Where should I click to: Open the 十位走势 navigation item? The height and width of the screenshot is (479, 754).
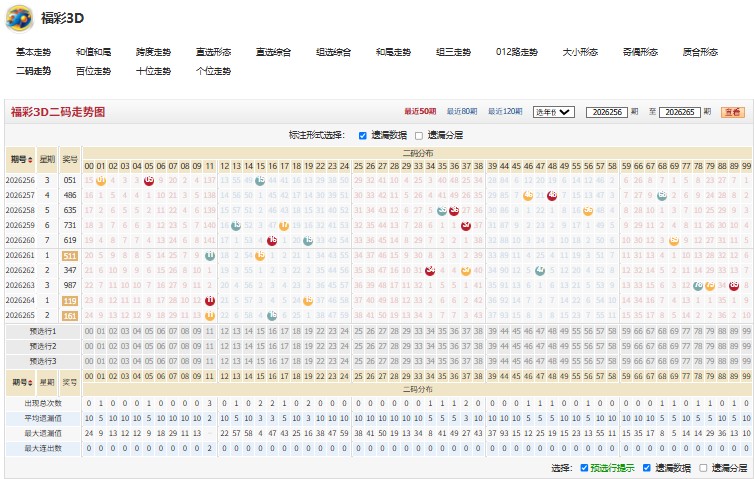coord(153,71)
